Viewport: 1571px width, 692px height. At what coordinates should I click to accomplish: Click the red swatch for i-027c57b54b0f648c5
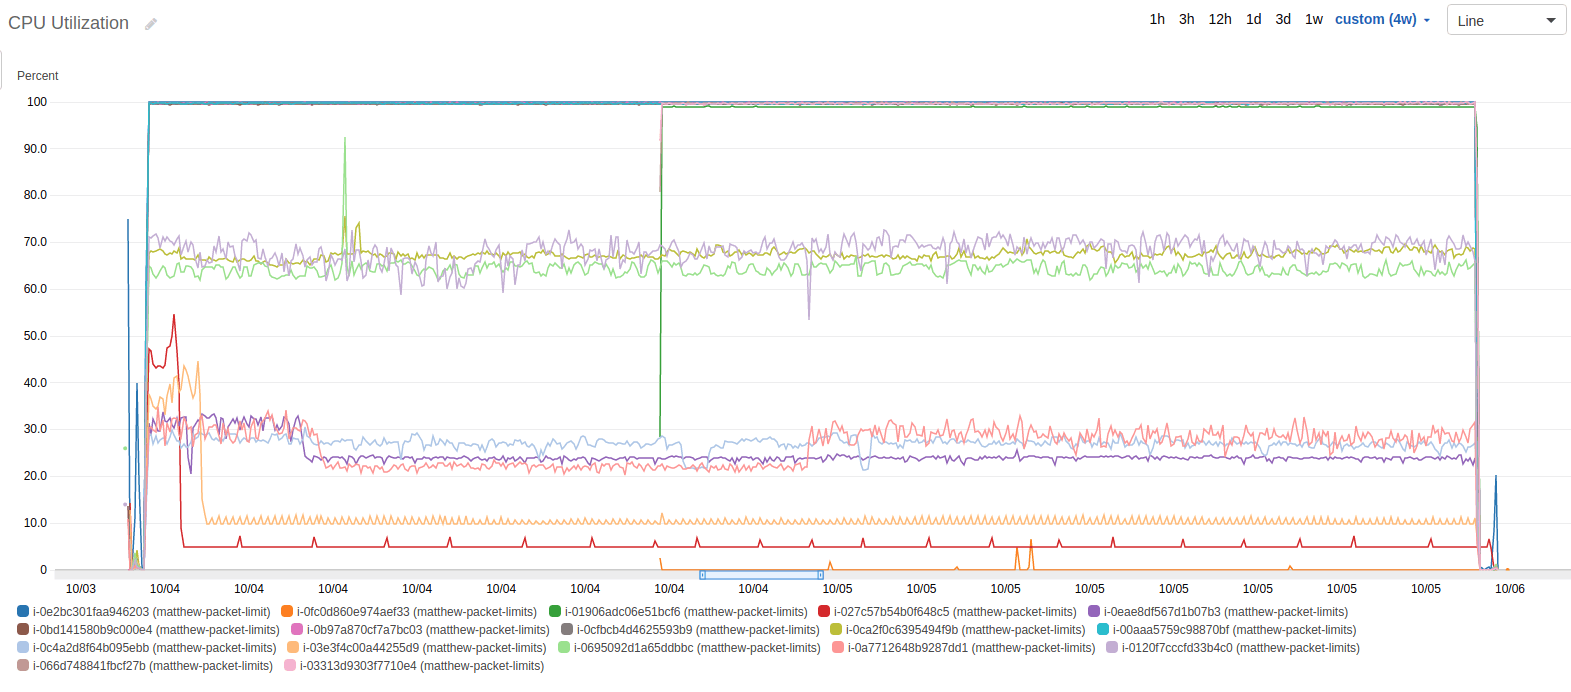[x=824, y=612]
